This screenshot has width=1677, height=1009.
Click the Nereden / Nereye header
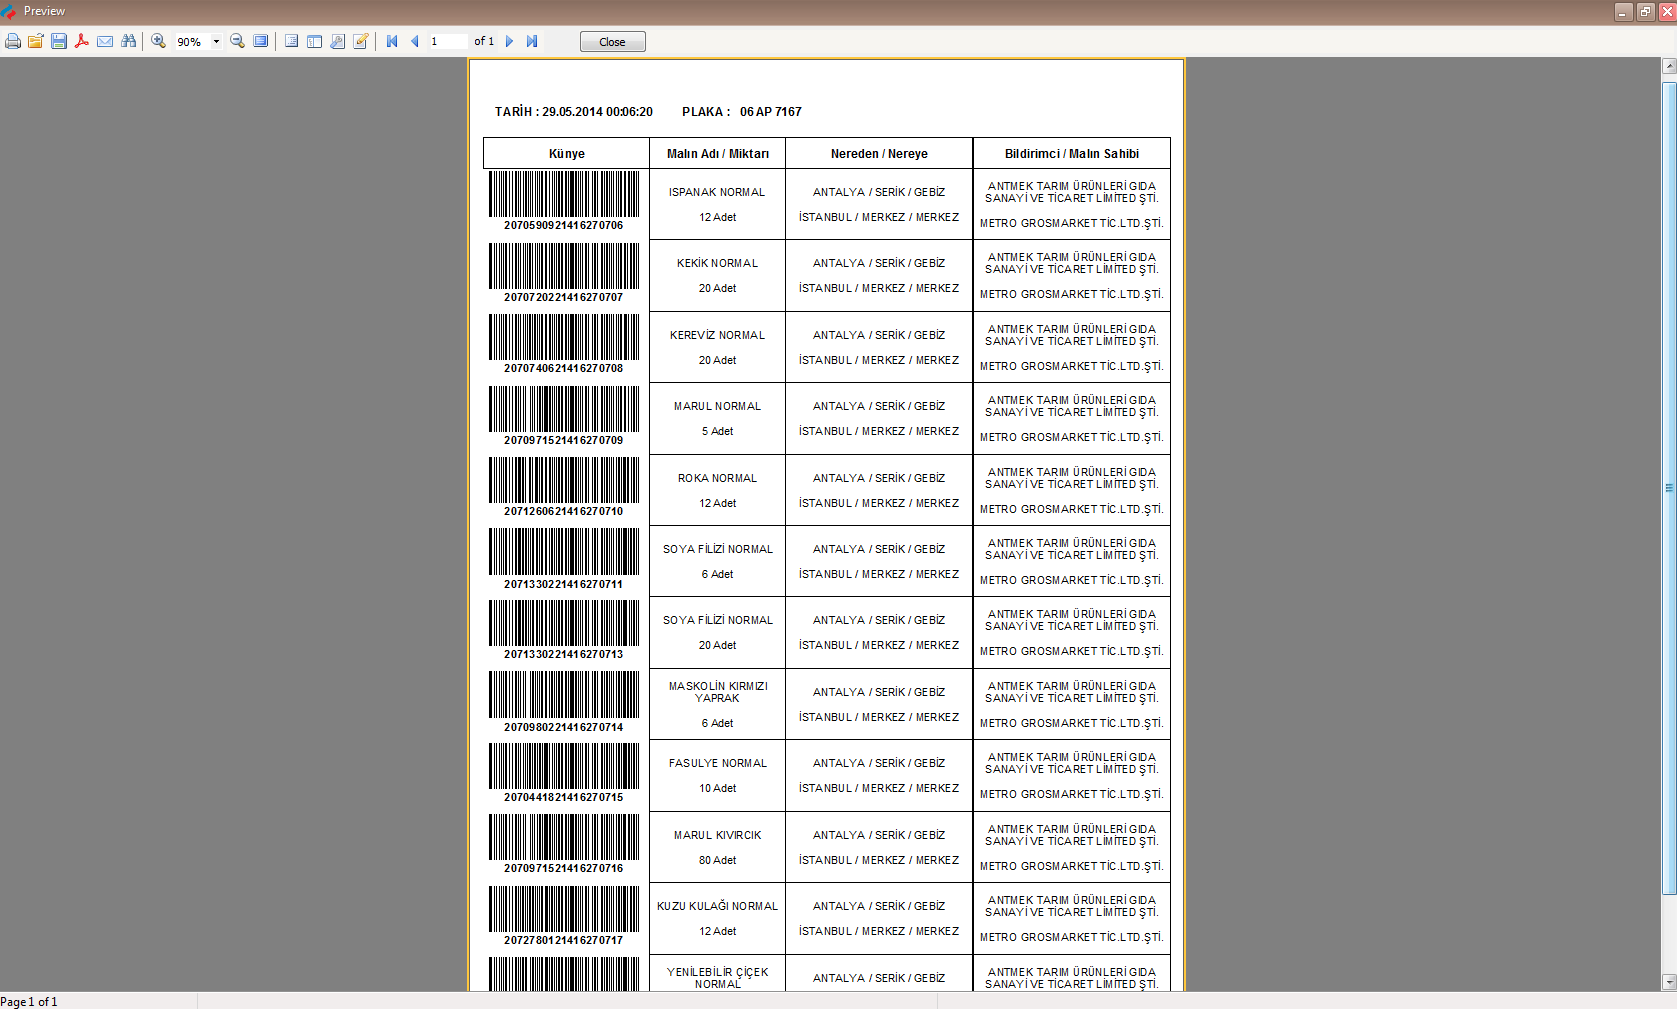[x=879, y=153]
